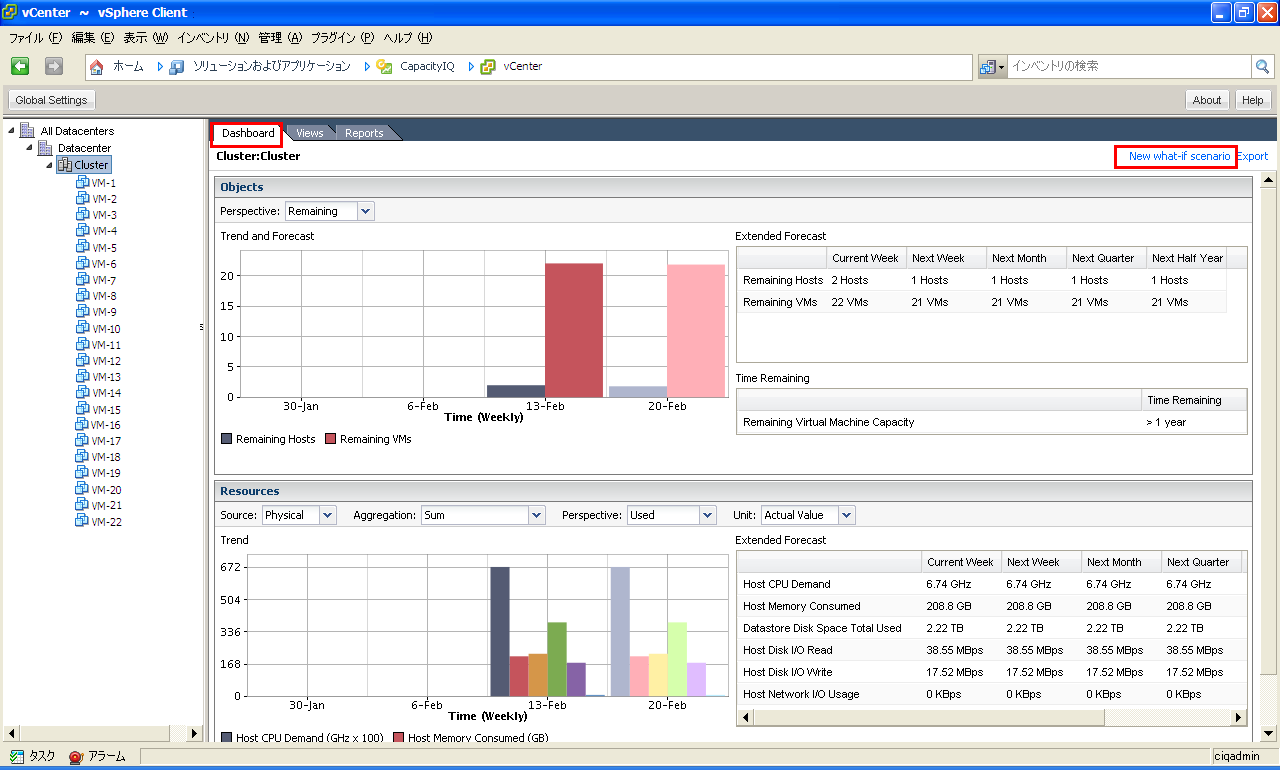
Task: Open the ファイル (File) menu
Action: 36,38
